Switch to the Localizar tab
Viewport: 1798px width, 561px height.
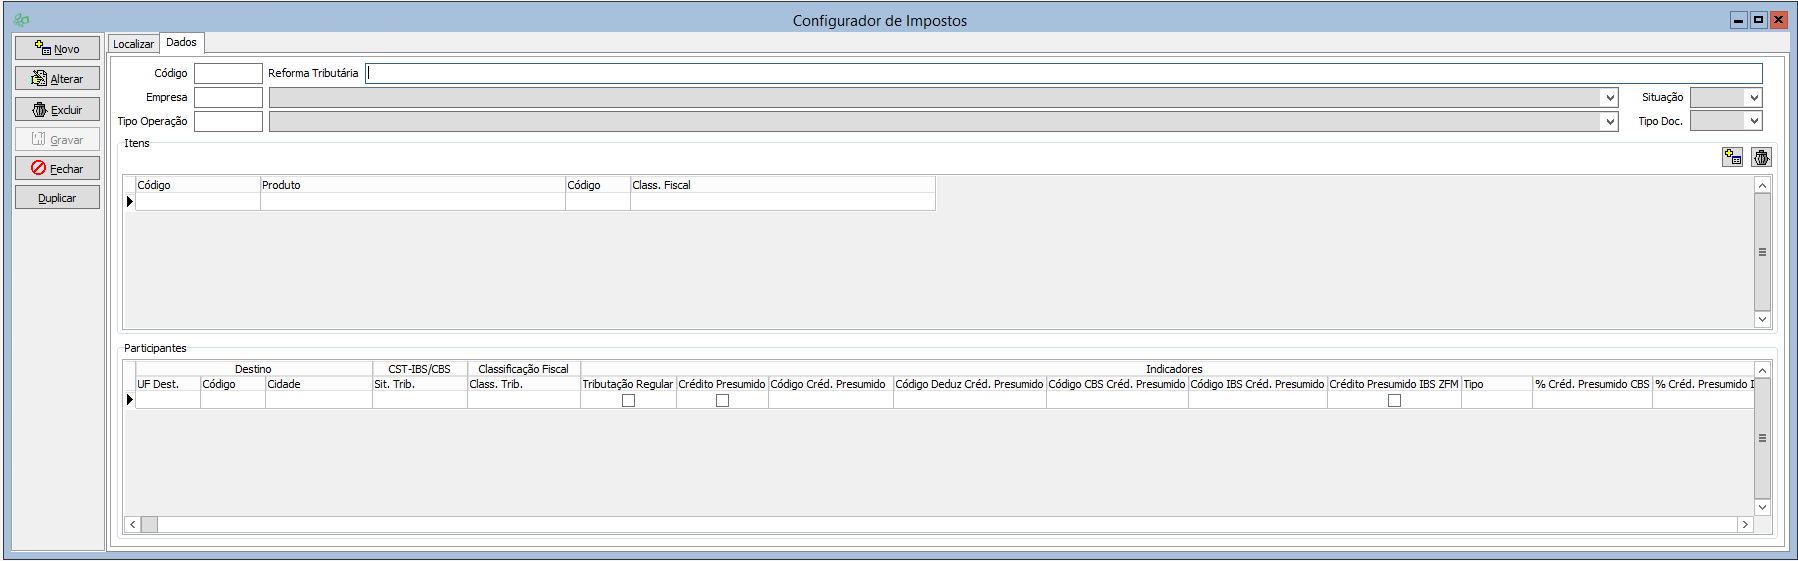[133, 44]
